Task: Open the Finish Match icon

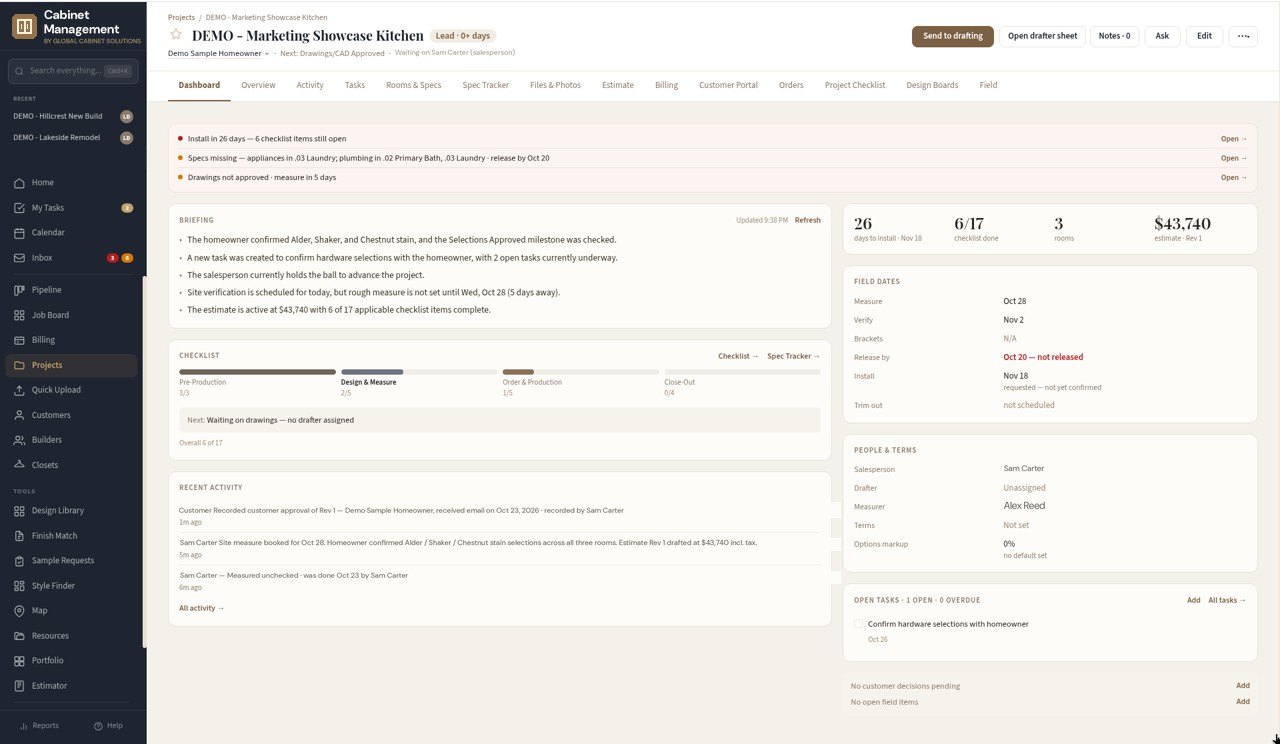Action: 20,536
